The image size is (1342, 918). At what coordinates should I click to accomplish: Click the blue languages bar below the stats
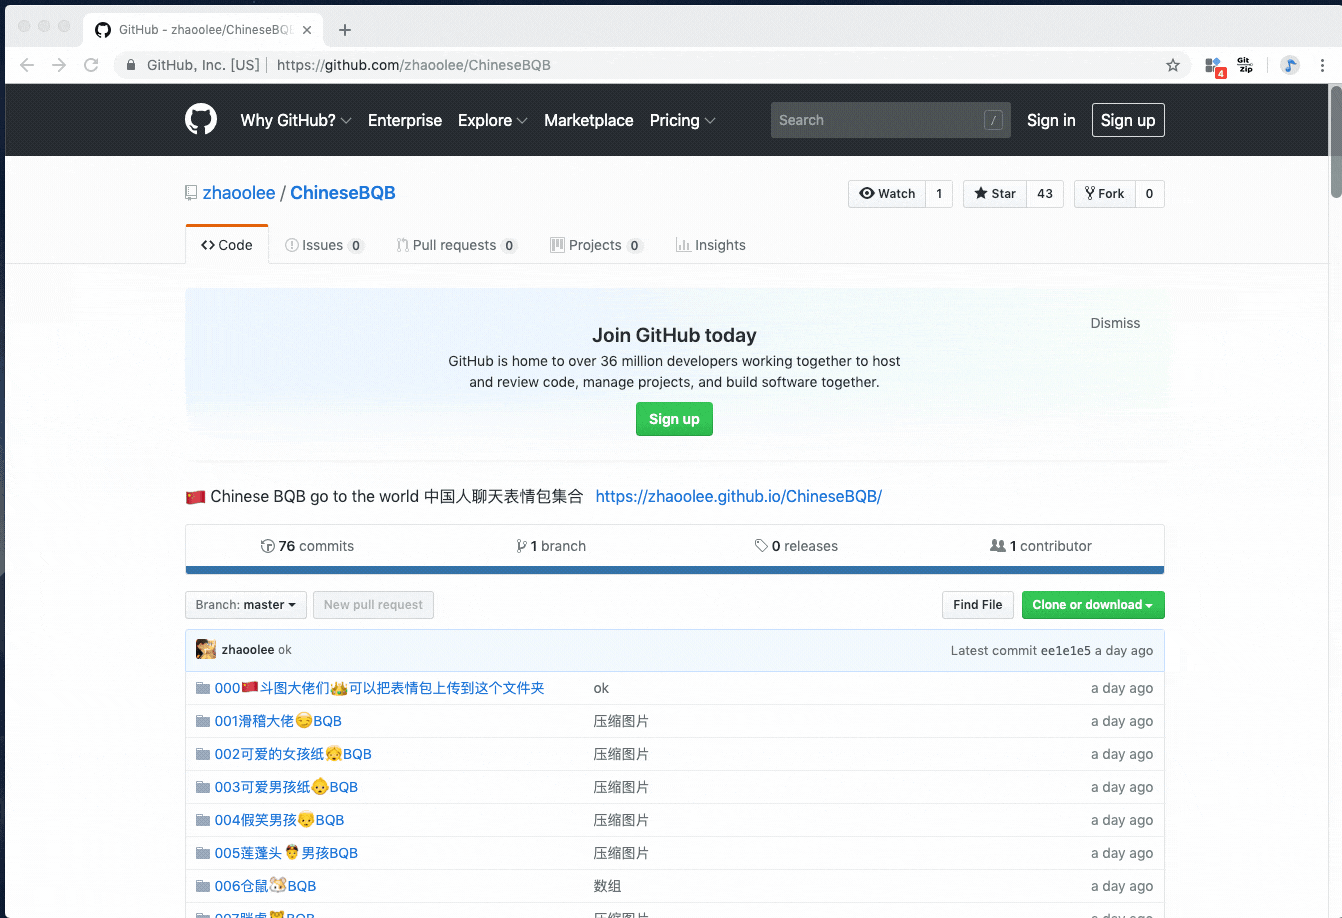(674, 570)
